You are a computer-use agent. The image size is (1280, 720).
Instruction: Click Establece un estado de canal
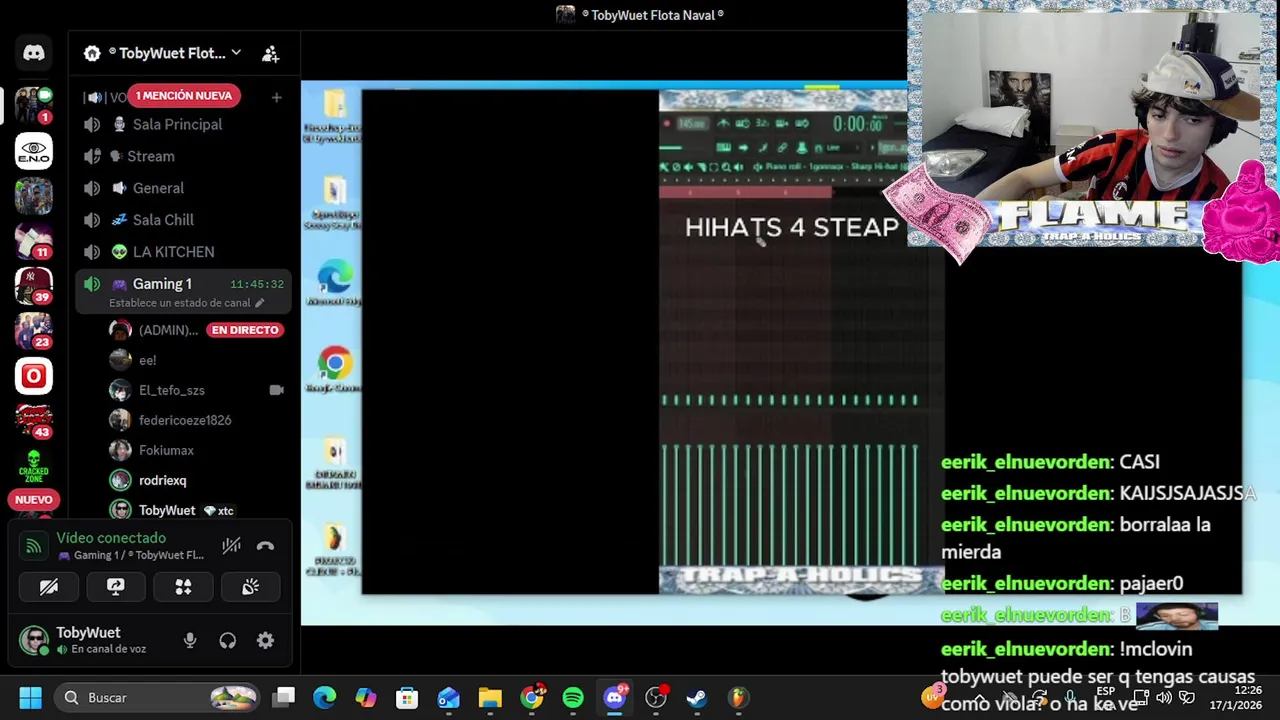click(x=186, y=303)
